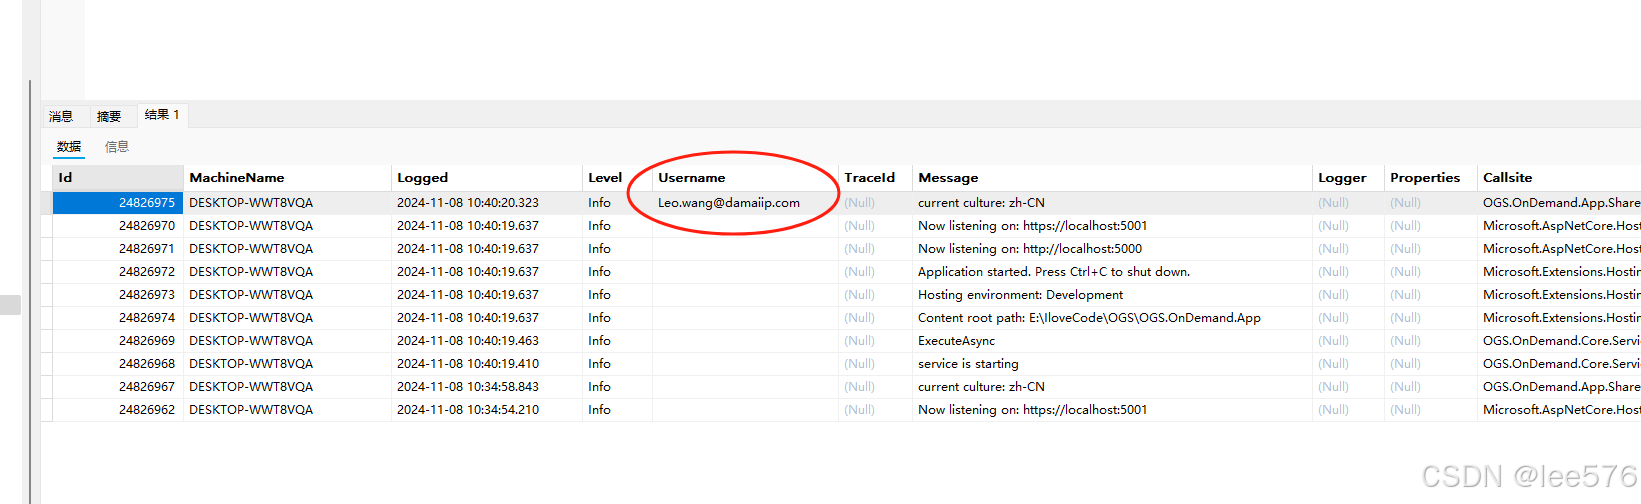Image resolution: width=1641 pixels, height=504 pixels.
Task: Click the 'service is starting' message cell
Action: (x=1112, y=364)
